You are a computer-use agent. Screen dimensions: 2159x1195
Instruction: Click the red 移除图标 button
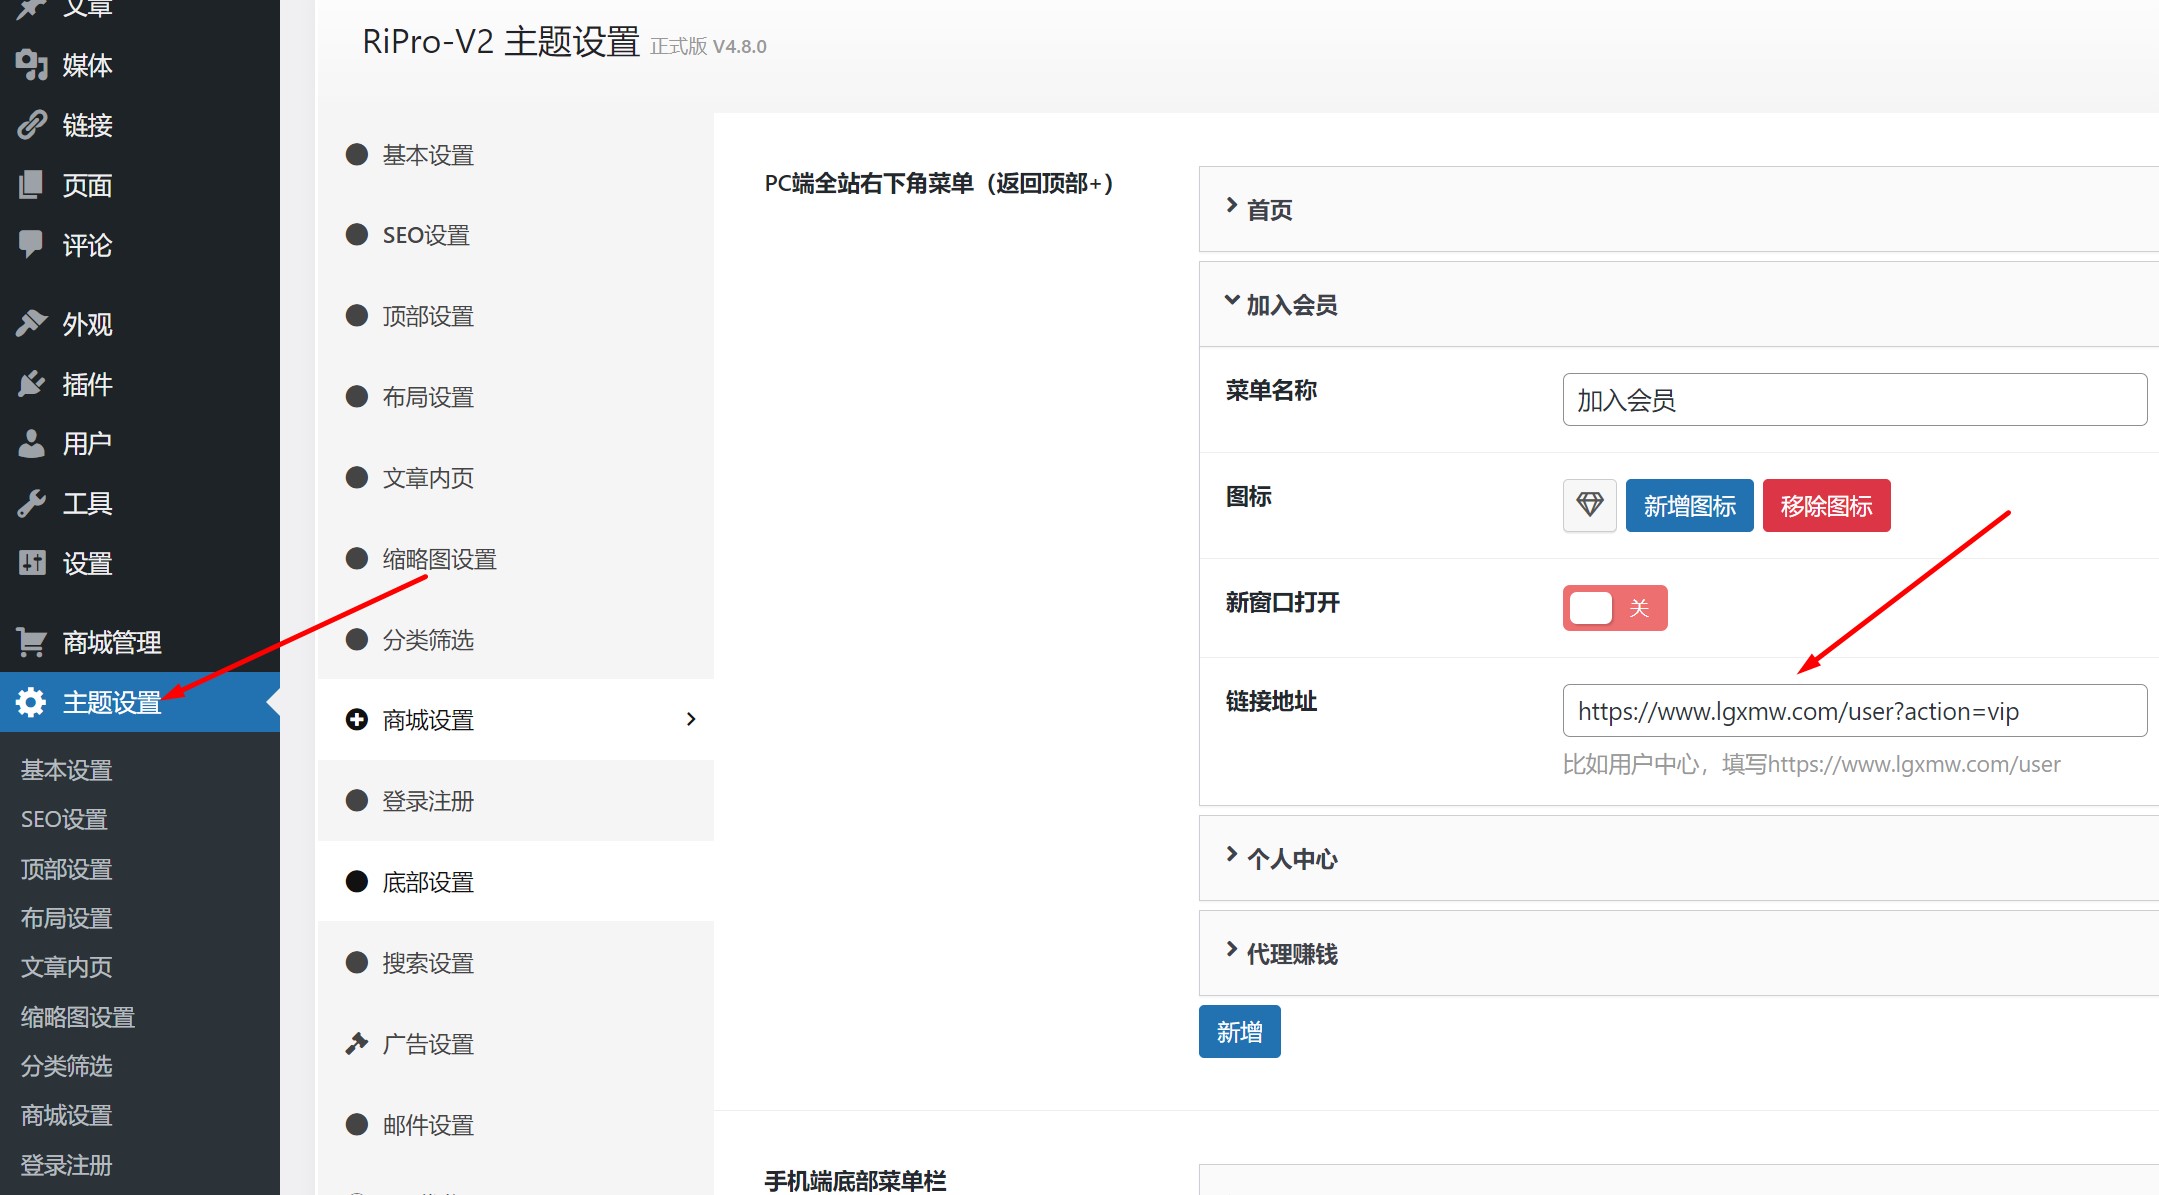point(1826,506)
